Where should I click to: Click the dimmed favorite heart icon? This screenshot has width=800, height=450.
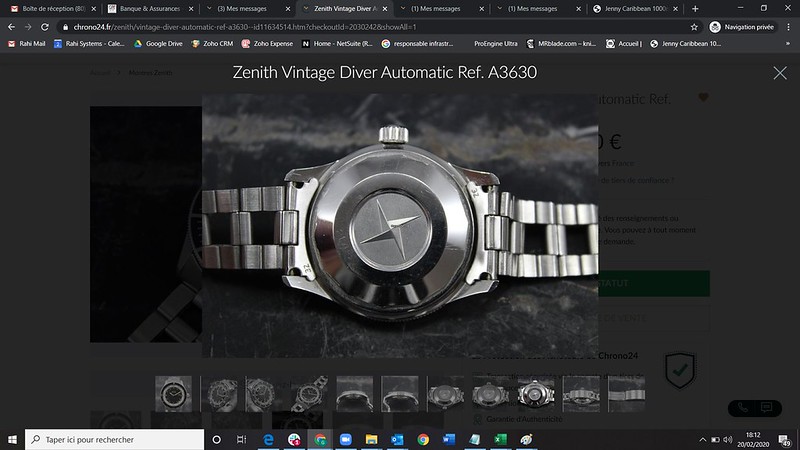coord(703,97)
